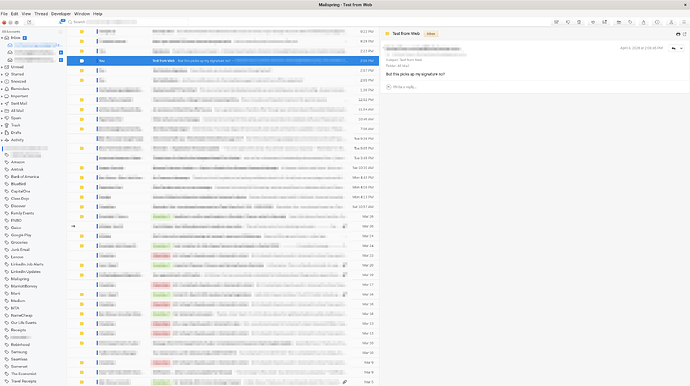Expand the Trash folder tree arrow
690x386 pixels.
(2, 125)
